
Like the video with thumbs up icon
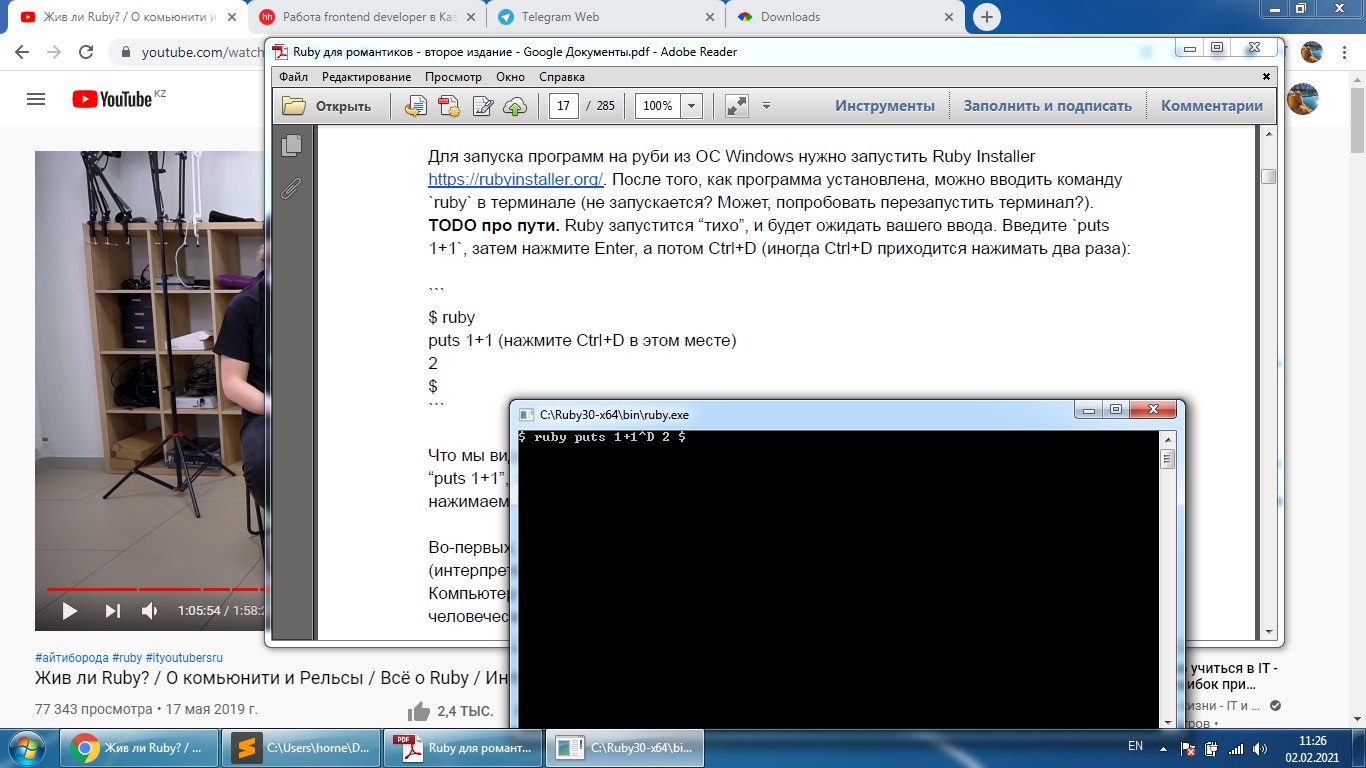click(419, 712)
